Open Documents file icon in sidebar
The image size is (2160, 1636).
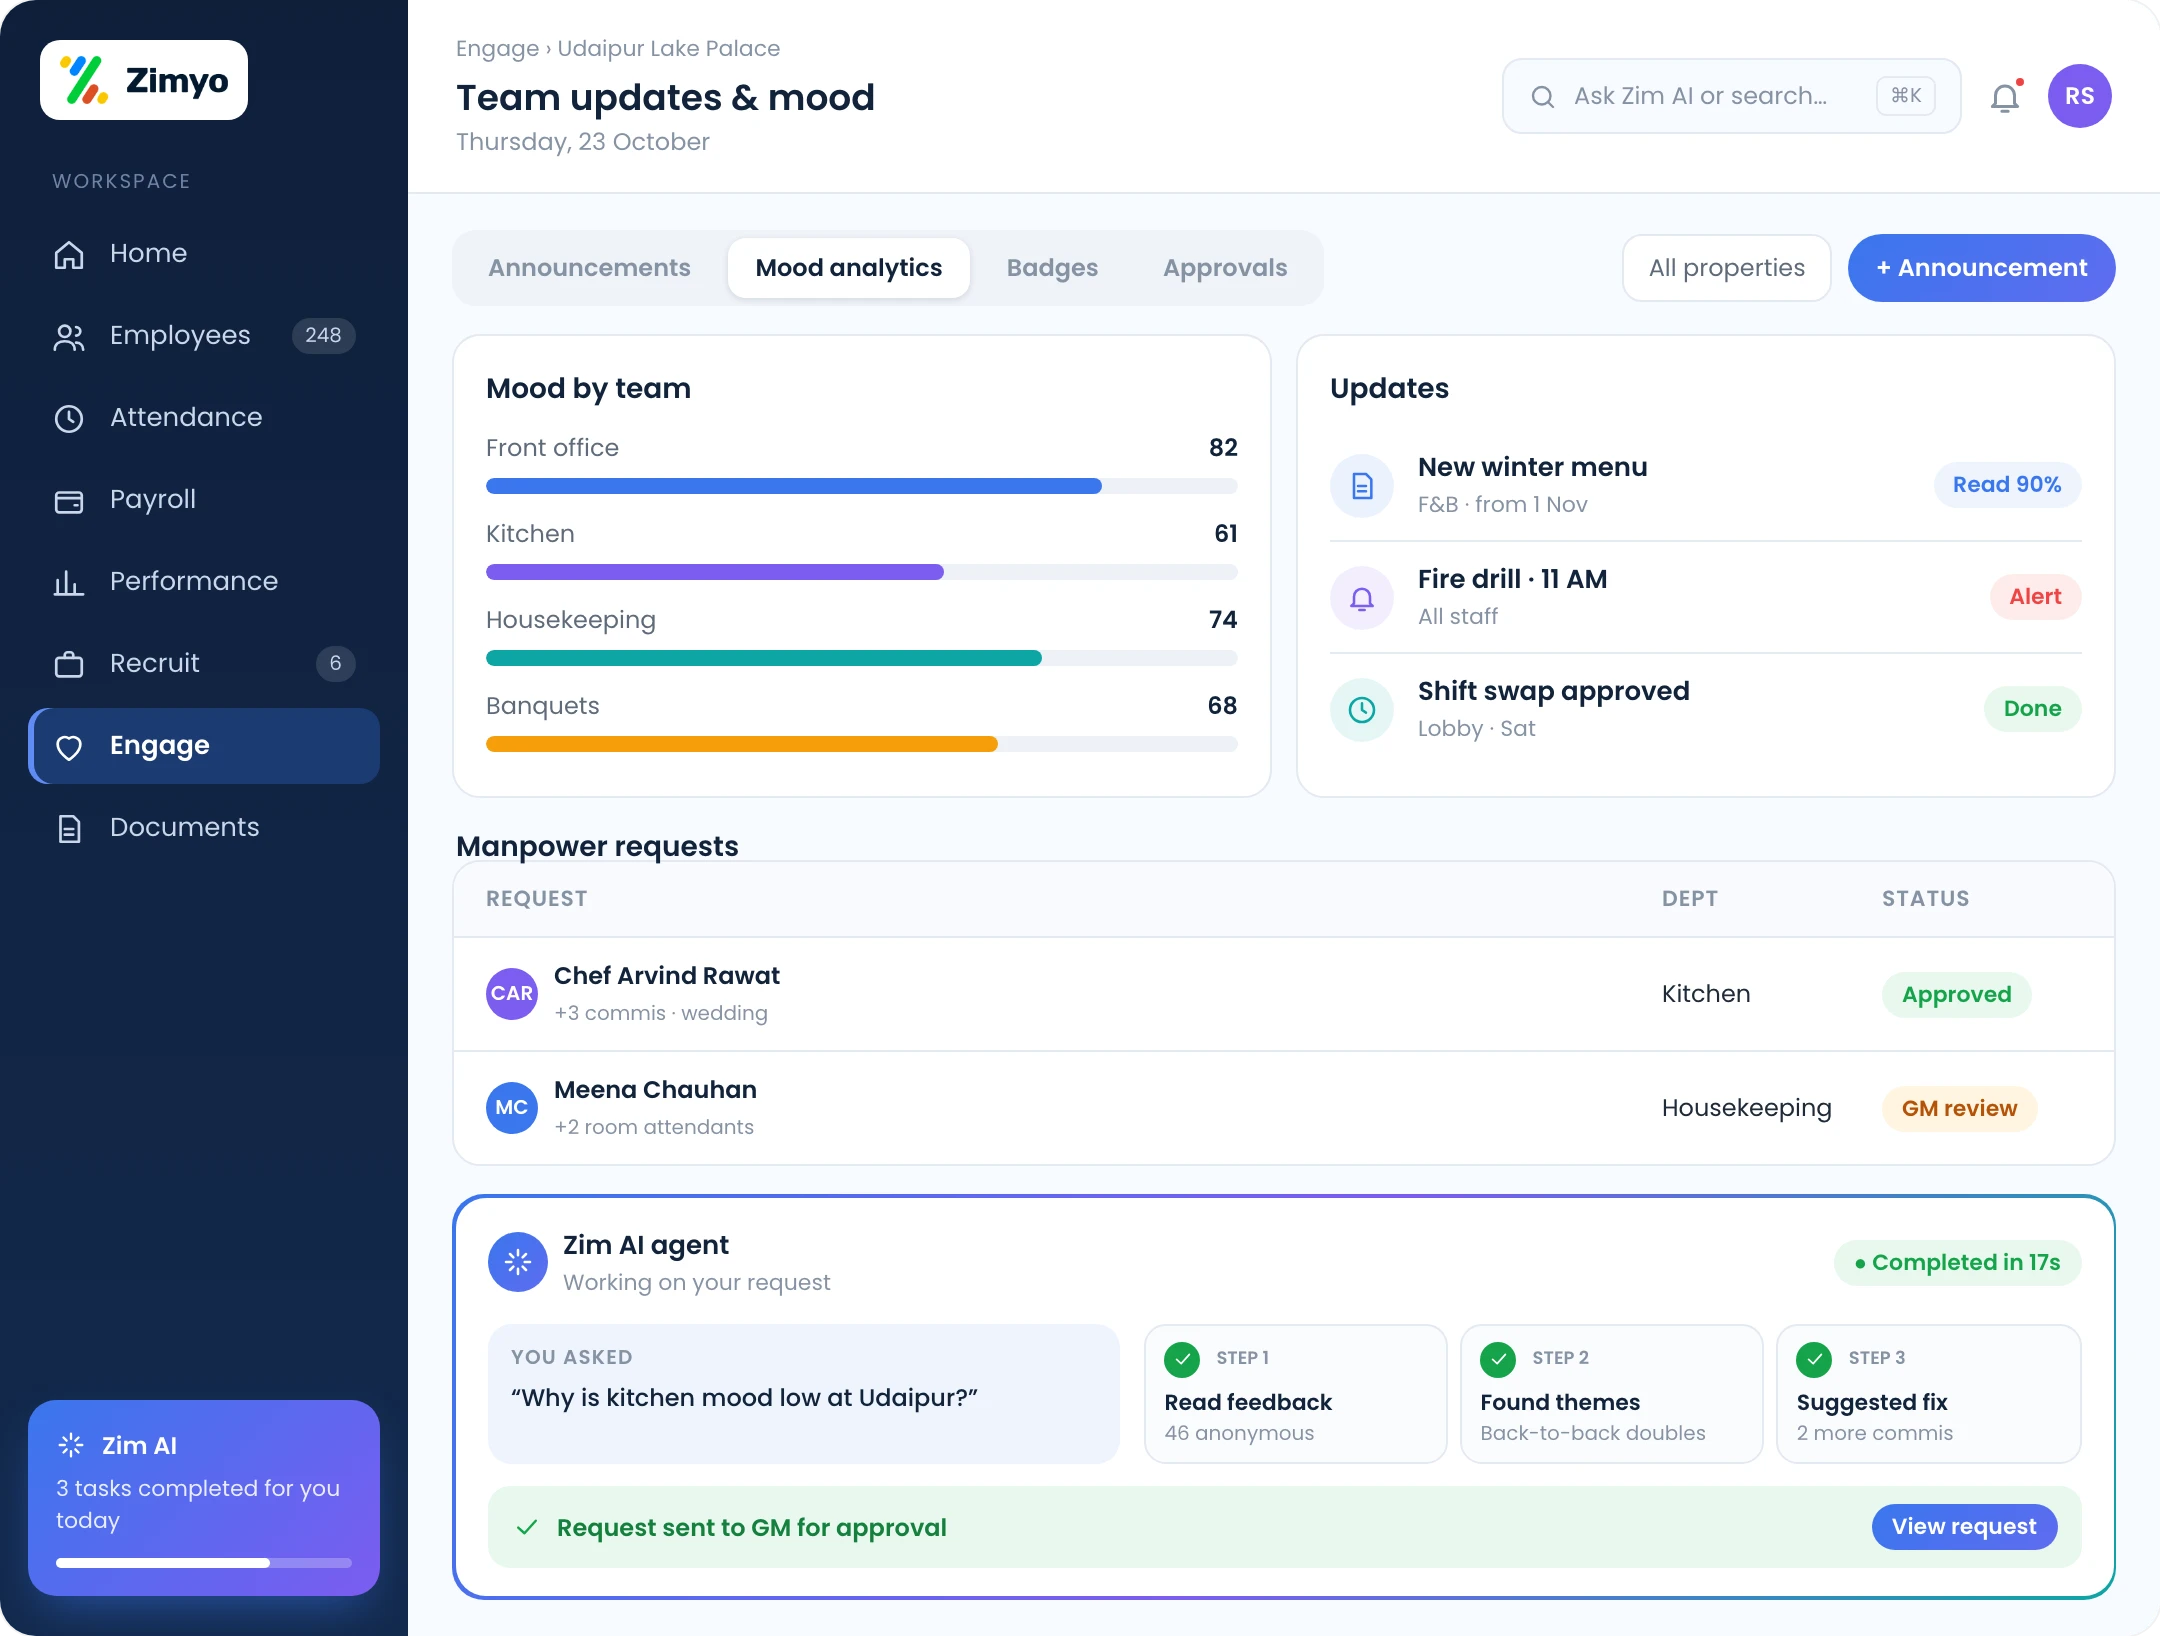(x=69, y=828)
